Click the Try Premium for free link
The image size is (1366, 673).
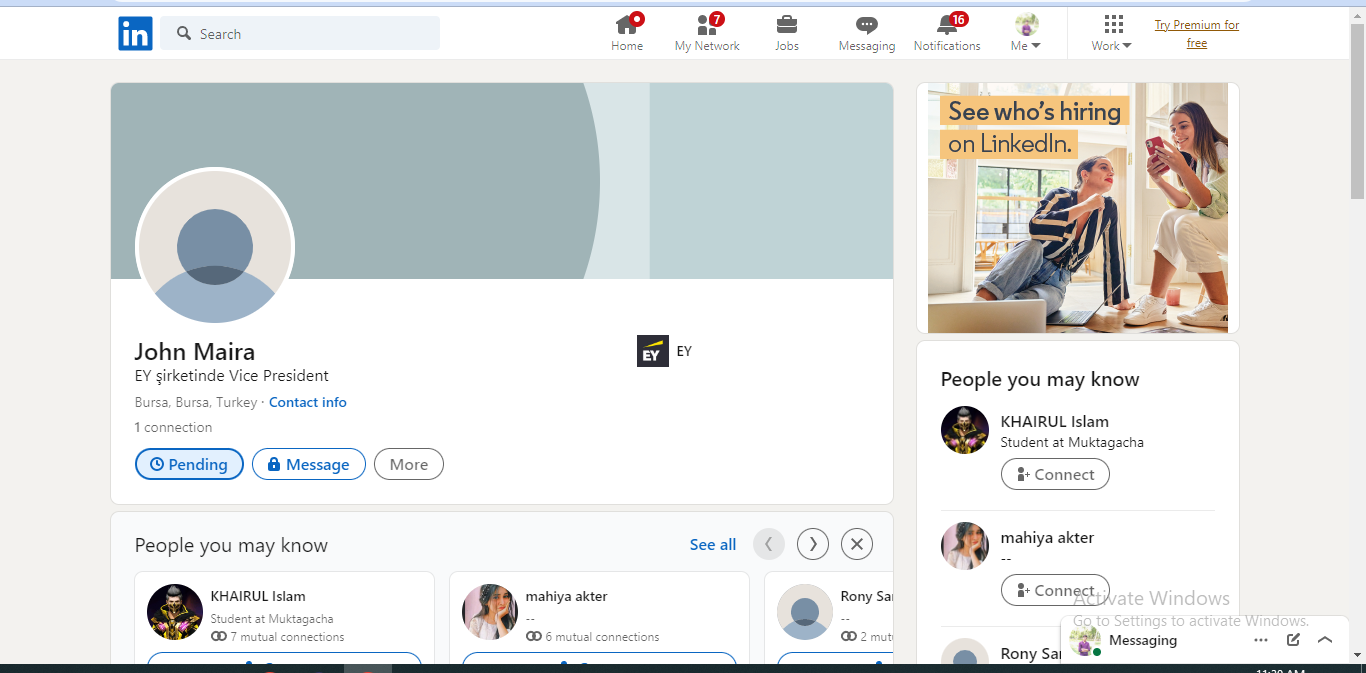1197,34
